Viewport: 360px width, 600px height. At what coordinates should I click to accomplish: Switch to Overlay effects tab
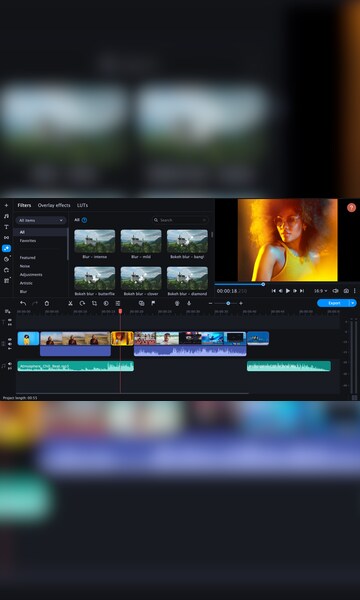(x=54, y=205)
